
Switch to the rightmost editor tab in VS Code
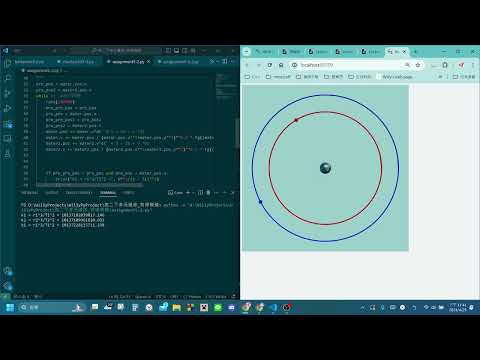click(x=180, y=62)
